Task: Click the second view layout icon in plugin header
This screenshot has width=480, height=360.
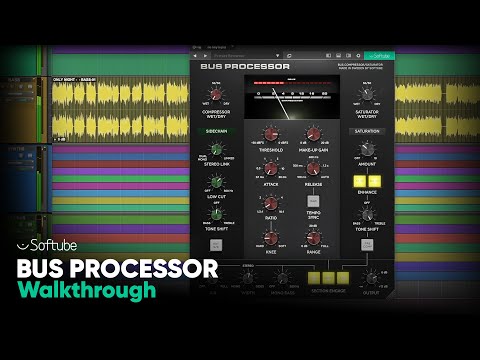Action: 338,56
